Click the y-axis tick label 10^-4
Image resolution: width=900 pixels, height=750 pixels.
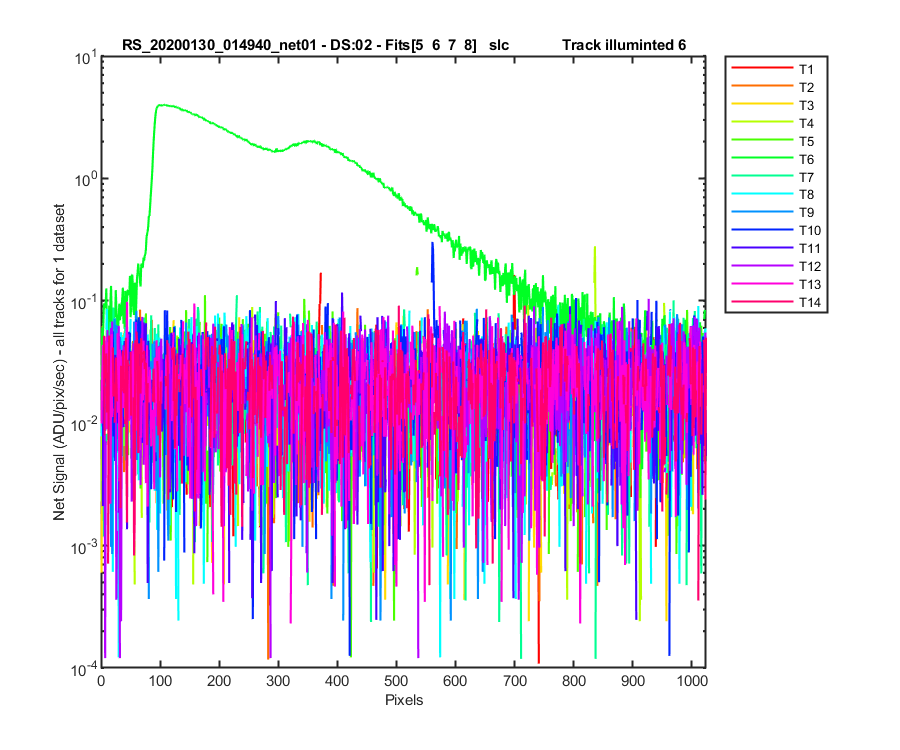(x=82, y=669)
